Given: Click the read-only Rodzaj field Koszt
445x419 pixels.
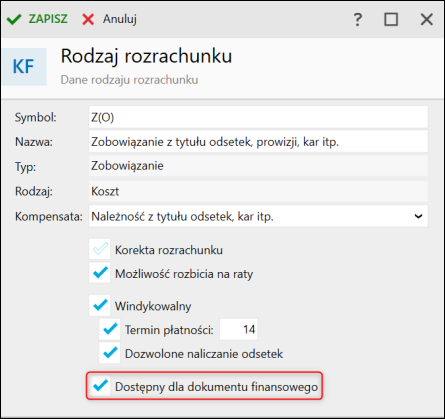Looking at the screenshot, I should click(x=258, y=191).
